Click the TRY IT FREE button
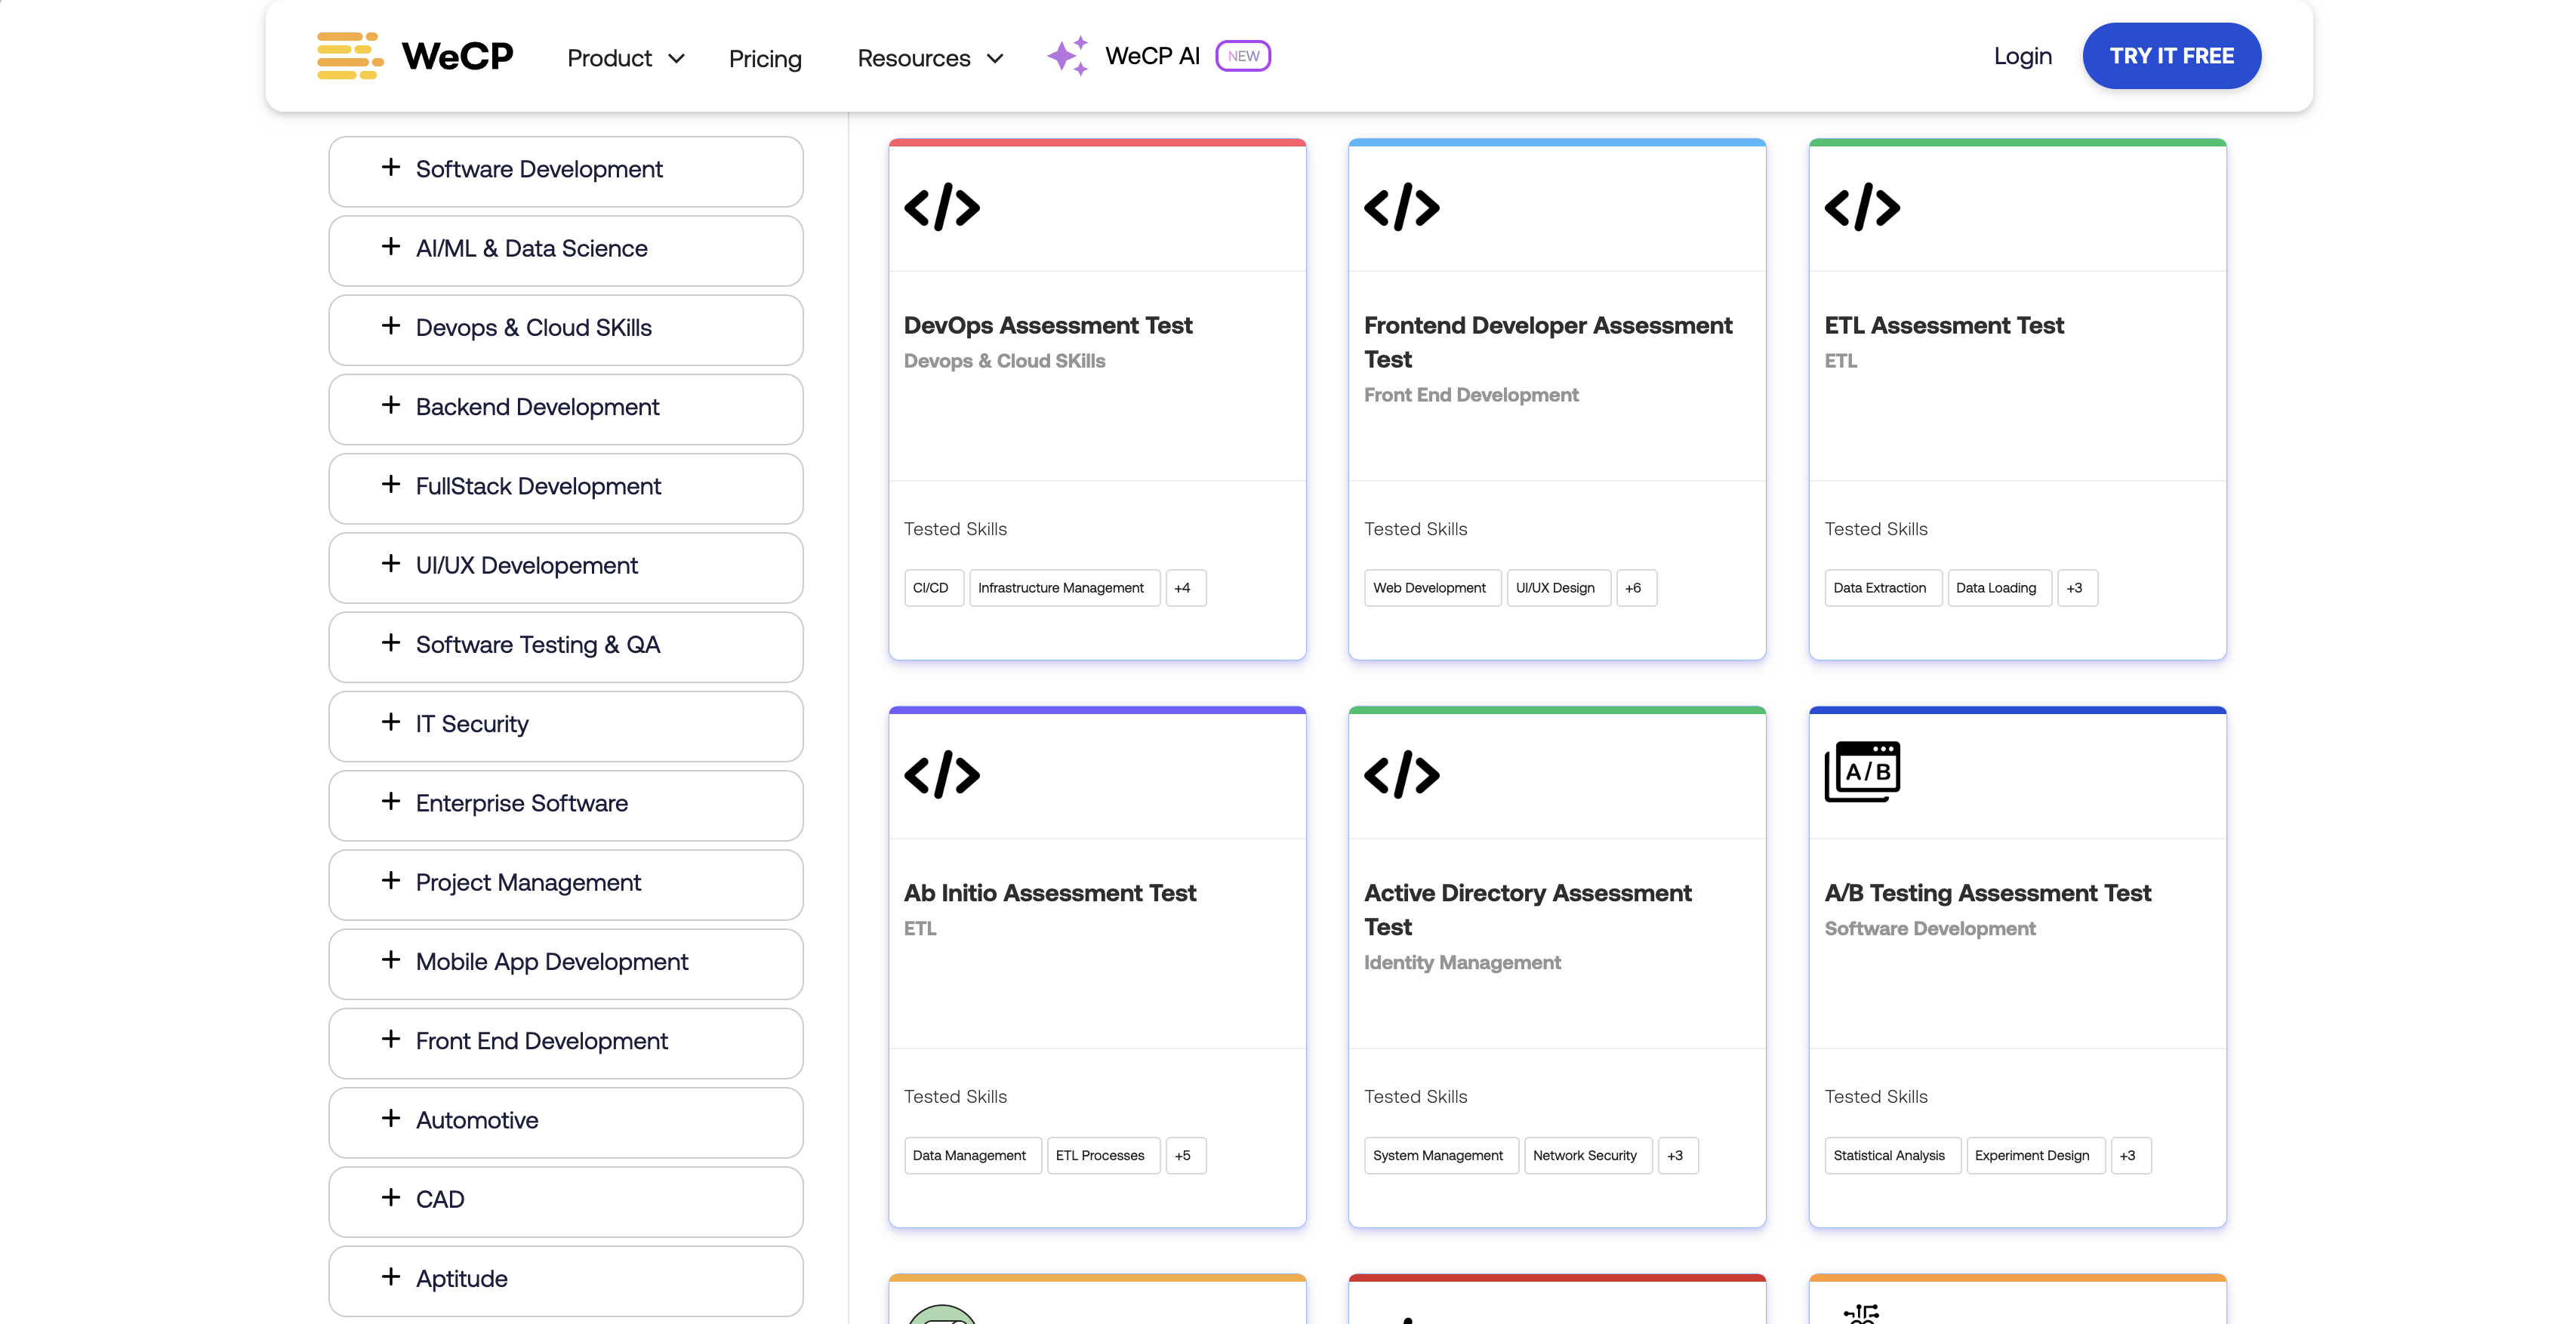Screen dimensions: 2576x1324 2171,56
